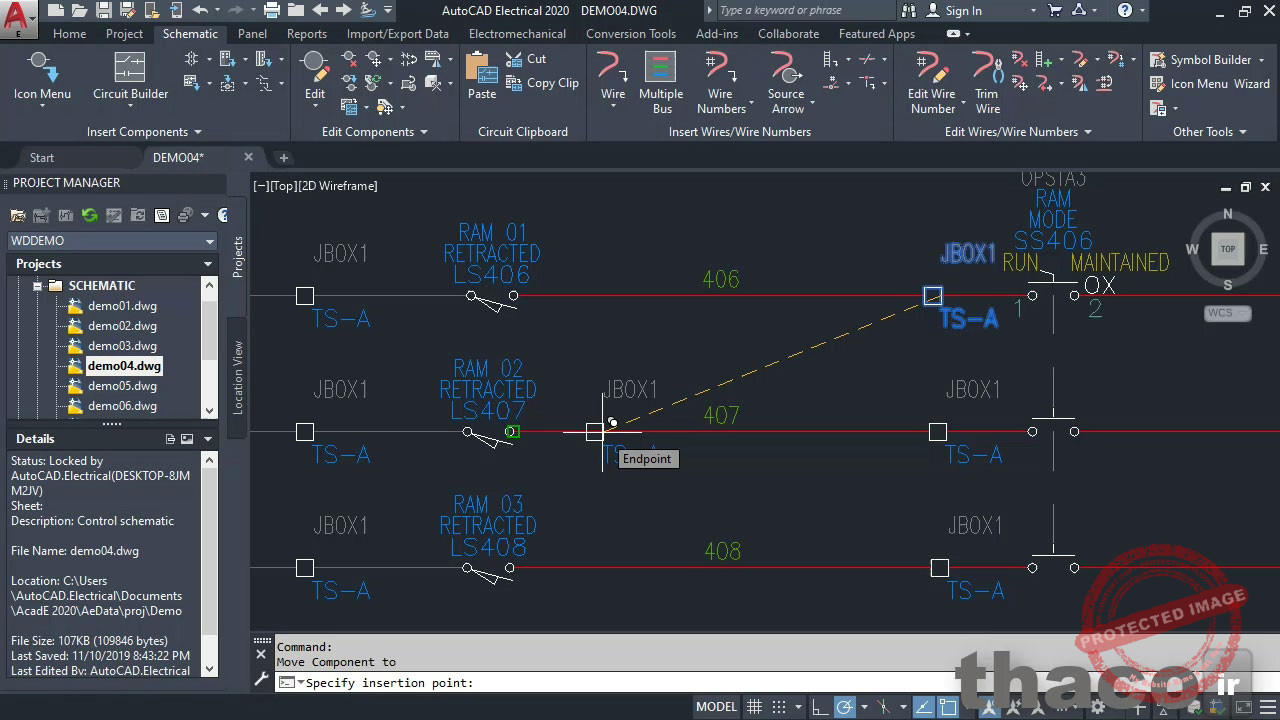This screenshot has width=1280, height=720.
Task: Toggle polar tracking in status bar
Action: click(x=845, y=707)
